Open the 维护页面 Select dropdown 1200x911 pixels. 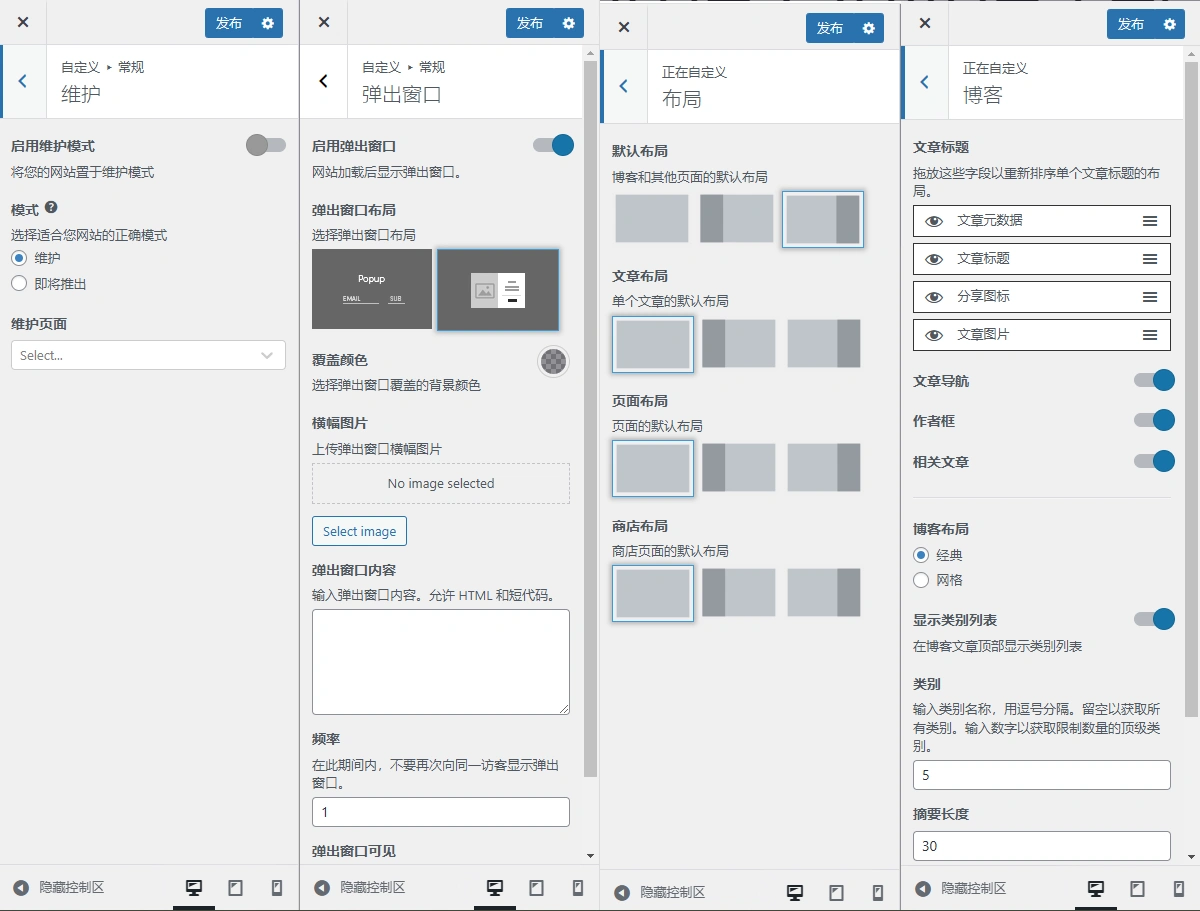click(148, 356)
